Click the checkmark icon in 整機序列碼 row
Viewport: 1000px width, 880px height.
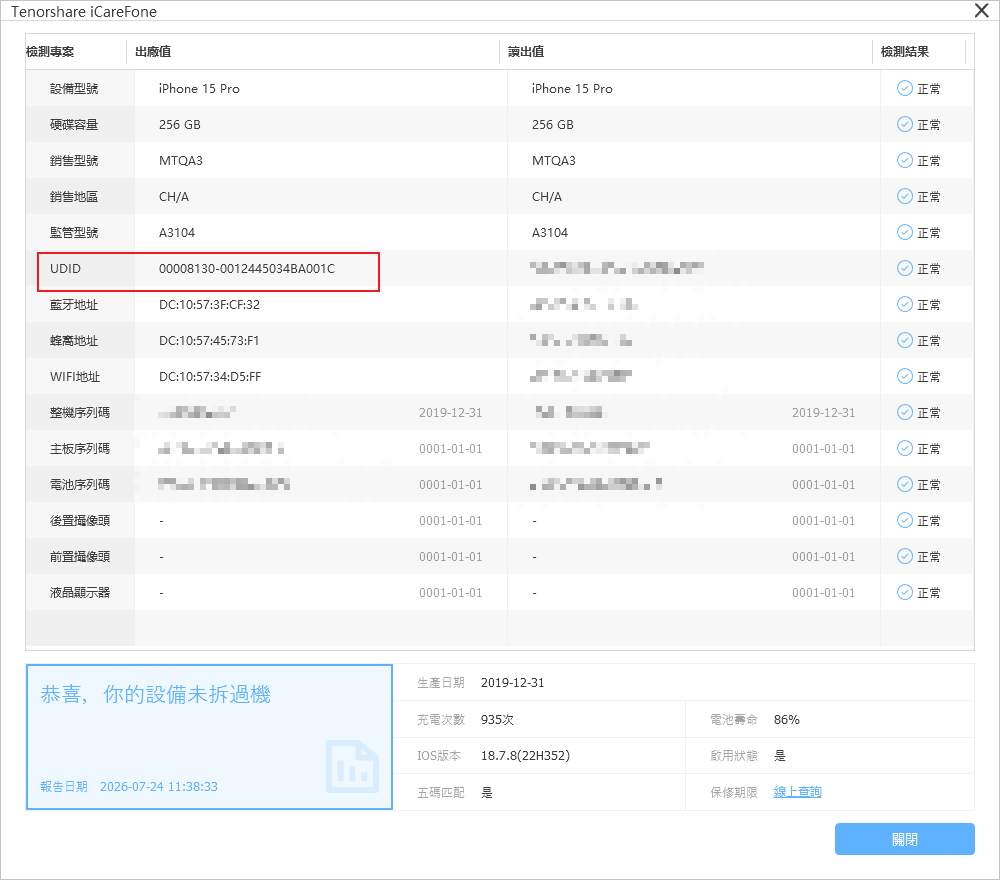tap(904, 413)
